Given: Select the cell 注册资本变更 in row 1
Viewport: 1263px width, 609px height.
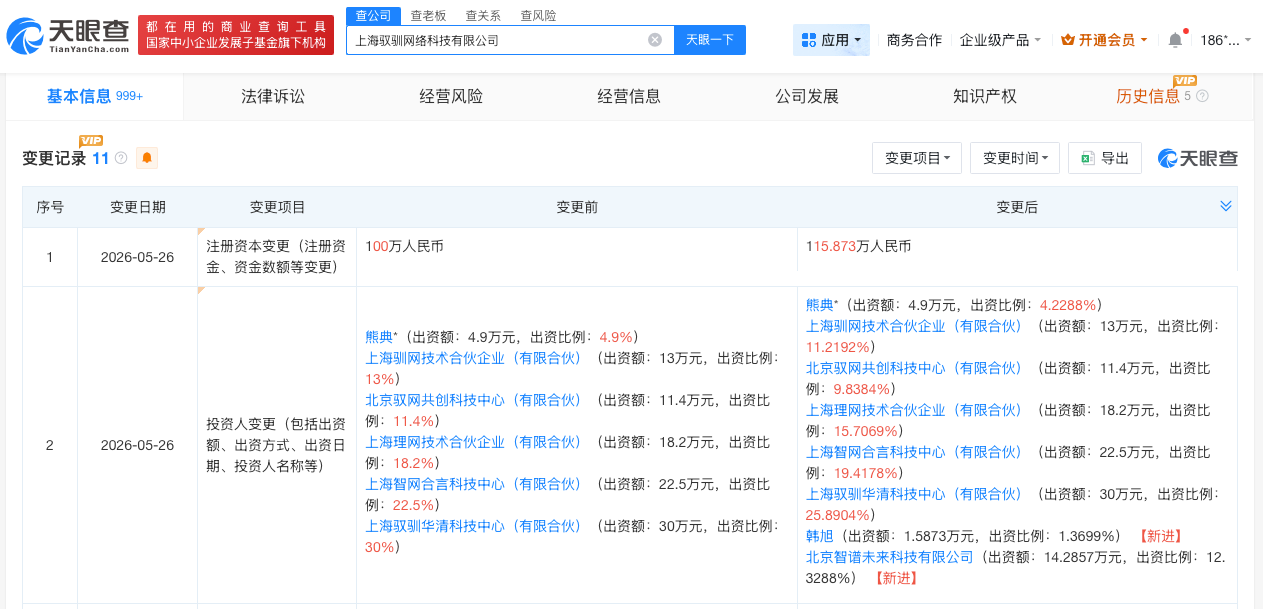Looking at the screenshot, I should coord(277,257).
